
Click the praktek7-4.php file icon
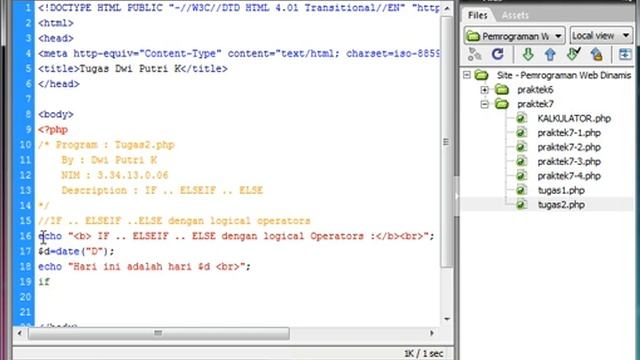pos(521,176)
